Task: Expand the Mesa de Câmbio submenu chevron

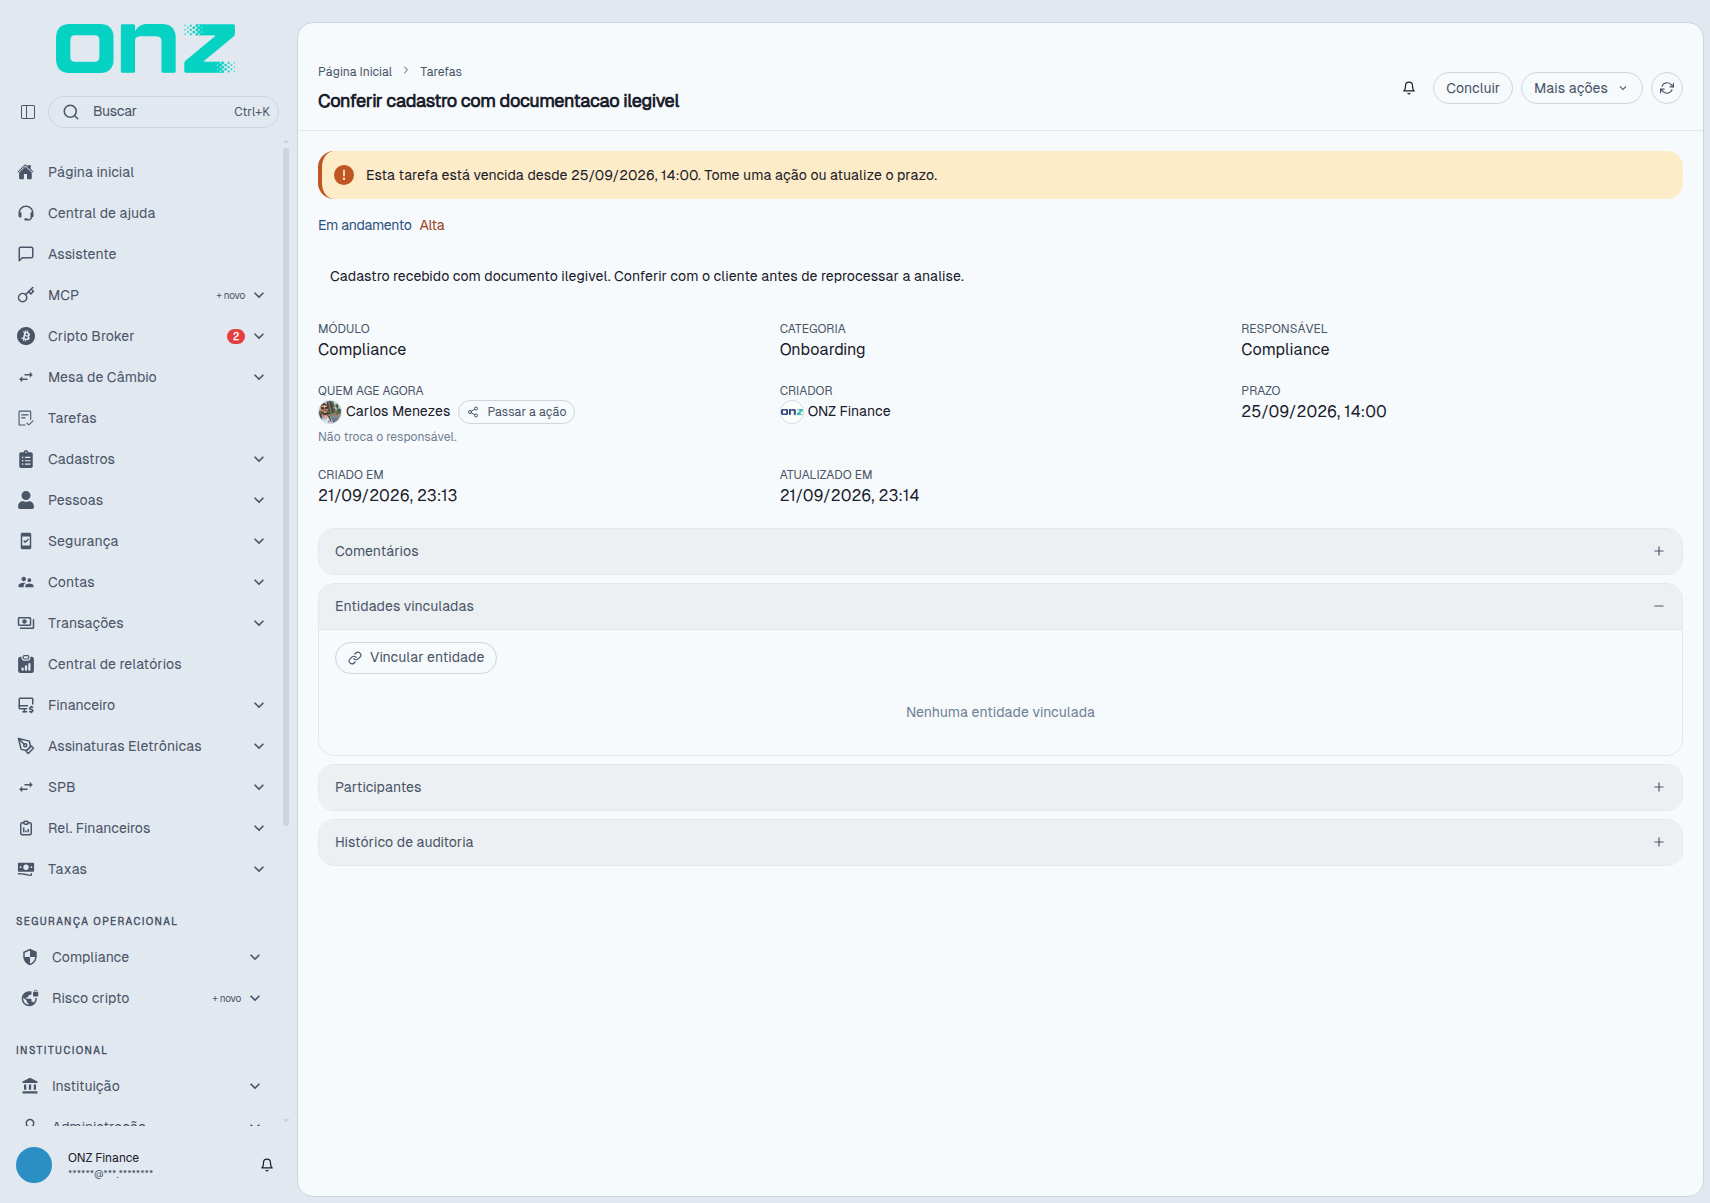Action: [259, 377]
